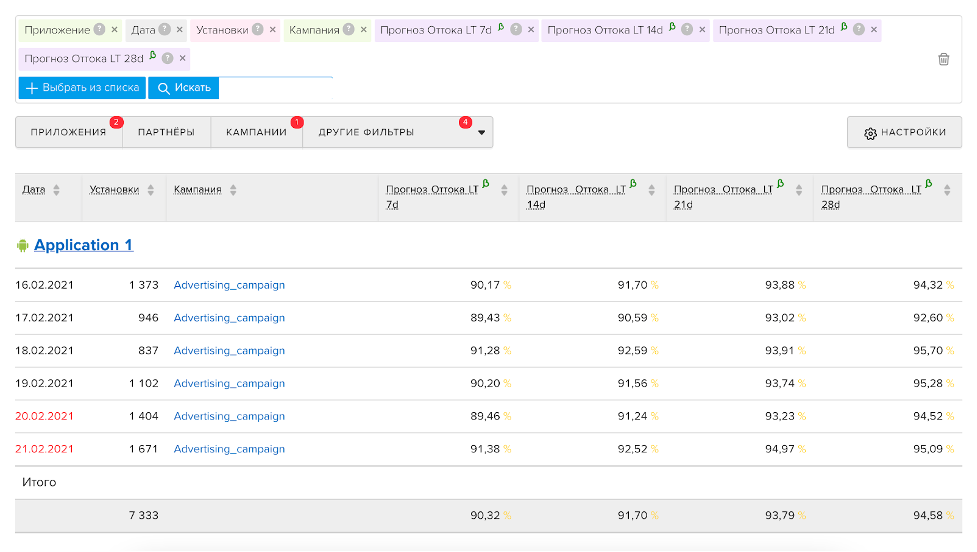This screenshot has height=552, width=977.
Task: Open help tooltip for Установки tag
Action: (257, 29)
